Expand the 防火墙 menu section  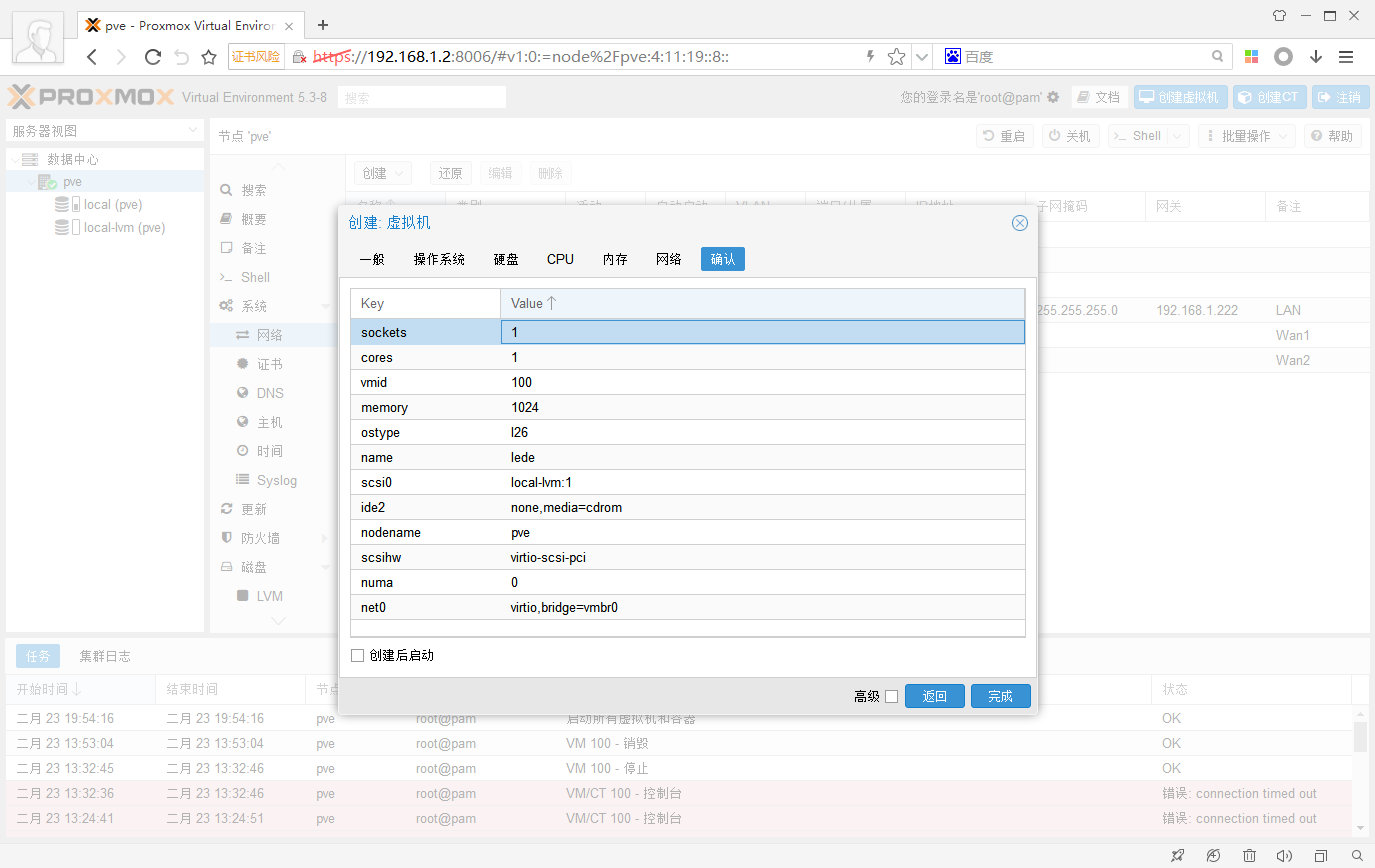326,538
